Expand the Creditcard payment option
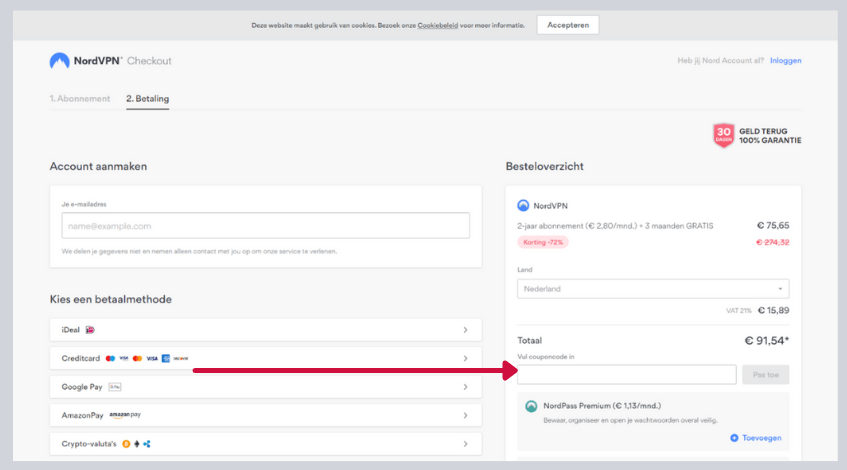The image size is (847, 470). pos(265,358)
